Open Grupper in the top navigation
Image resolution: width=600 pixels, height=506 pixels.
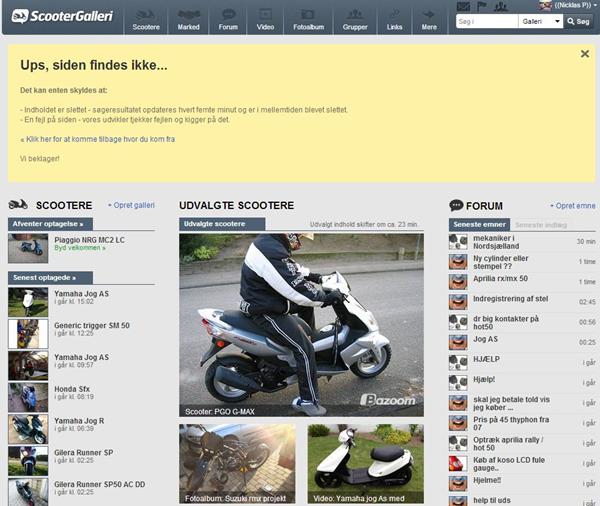pos(355,20)
